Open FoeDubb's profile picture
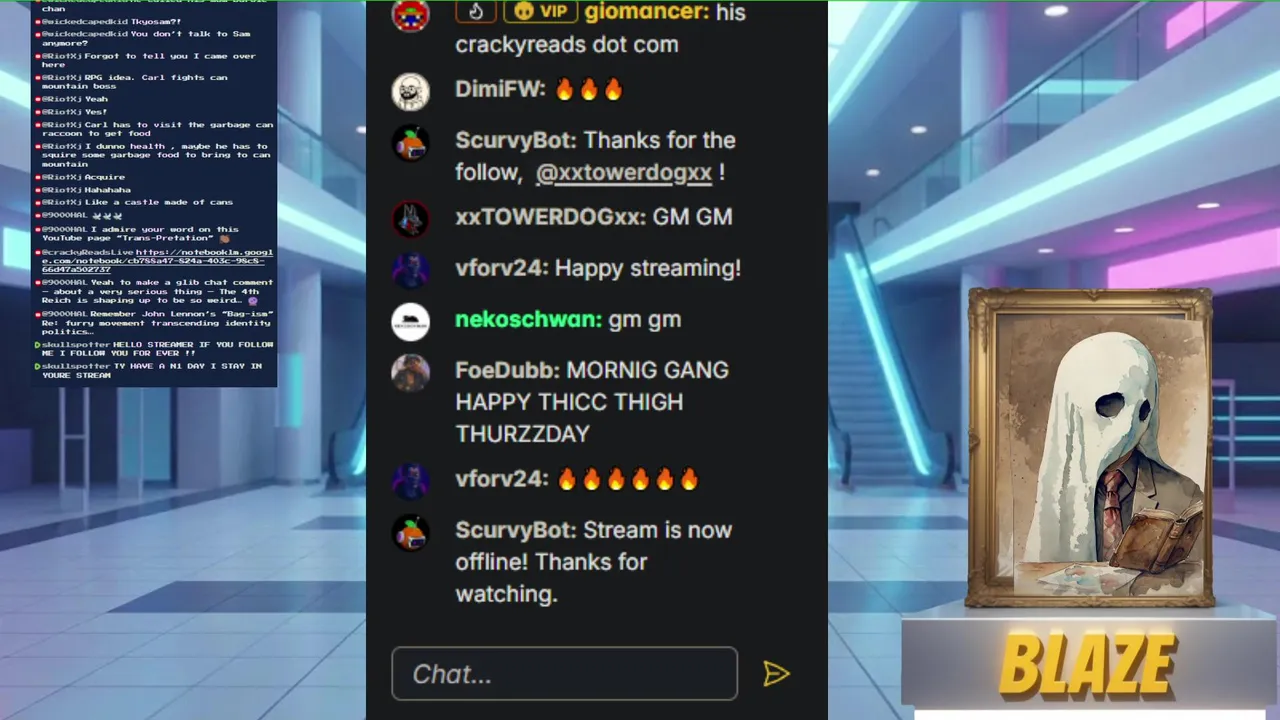This screenshot has height=720, width=1280. click(x=410, y=373)
